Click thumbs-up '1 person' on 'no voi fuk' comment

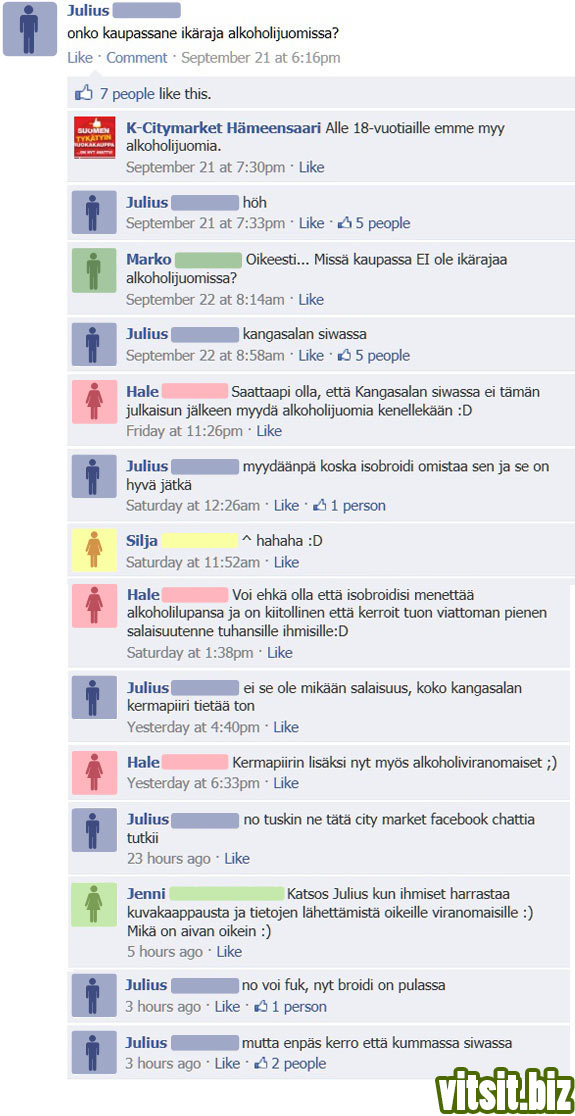pyautogui.click(x=290, y=1006)
